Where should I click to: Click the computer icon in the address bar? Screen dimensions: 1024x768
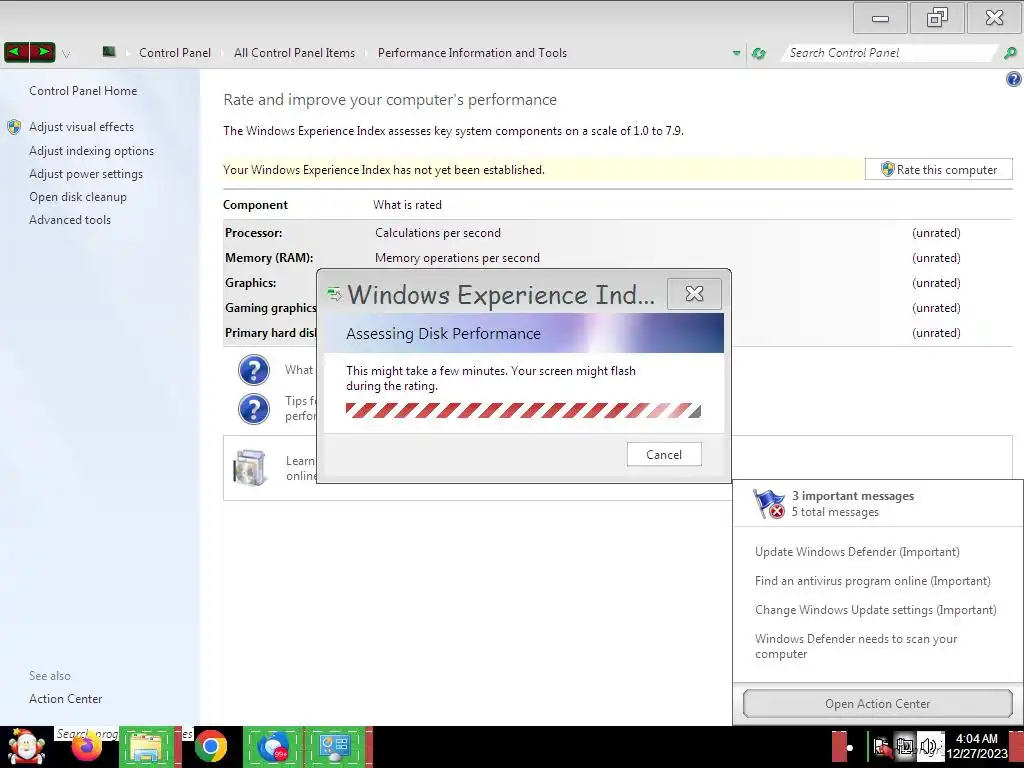[109, 52]
